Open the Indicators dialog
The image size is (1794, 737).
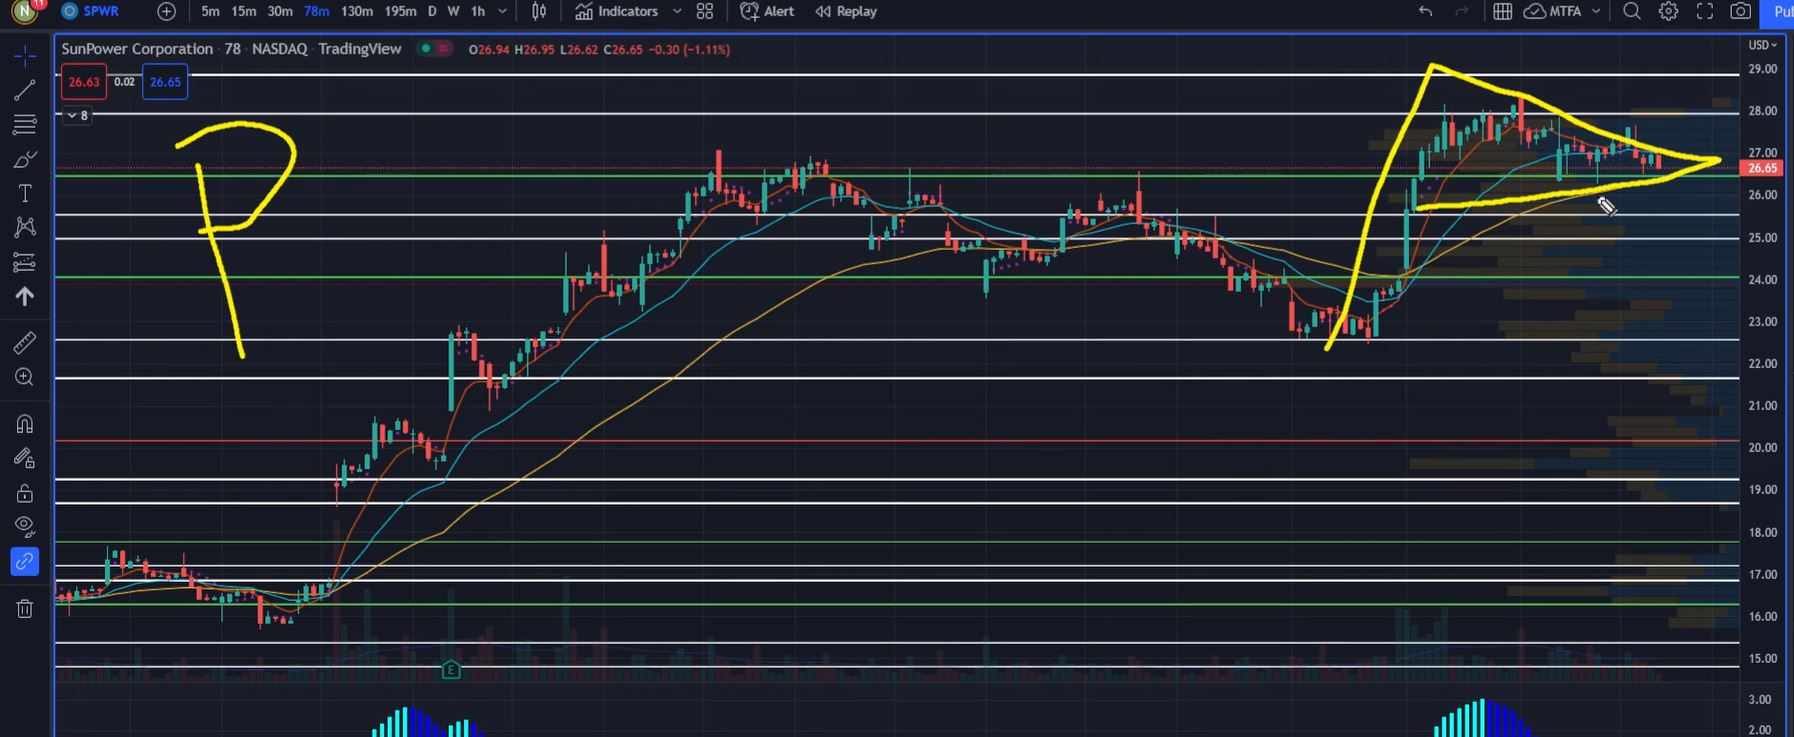[617, 11]
